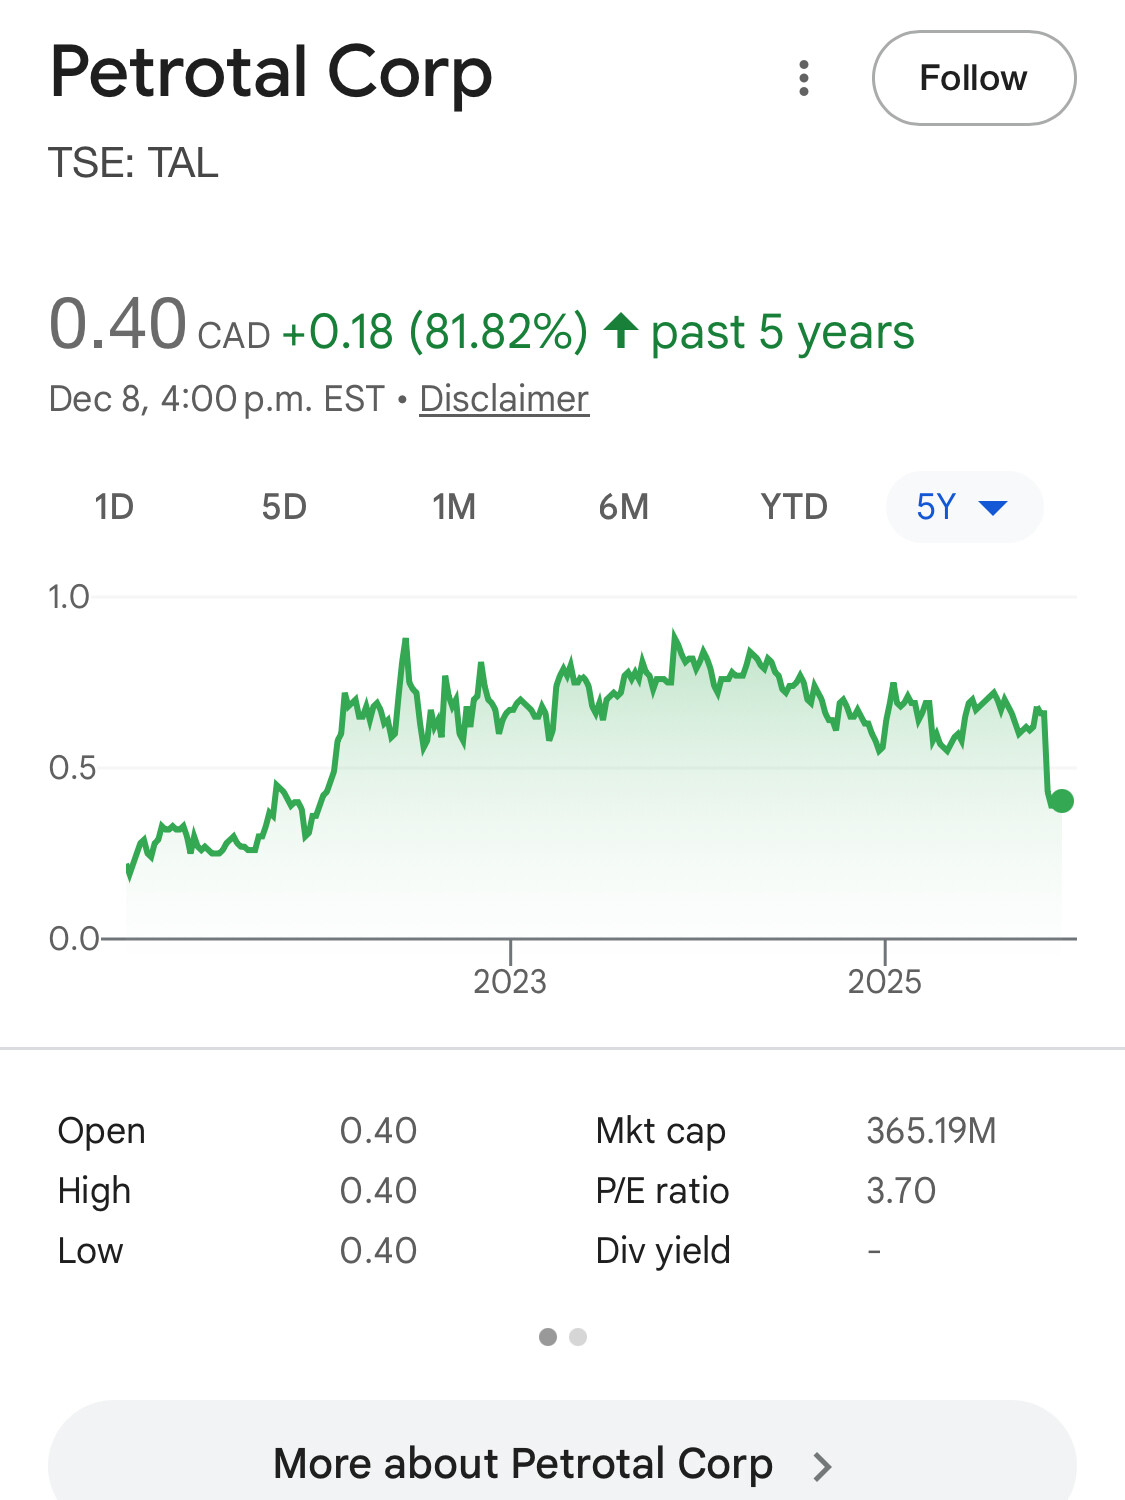Image resolution: width=1125 pixels, height=1500 pixels.
Task: Select the 1D time range tab
Action: point(114,507)
